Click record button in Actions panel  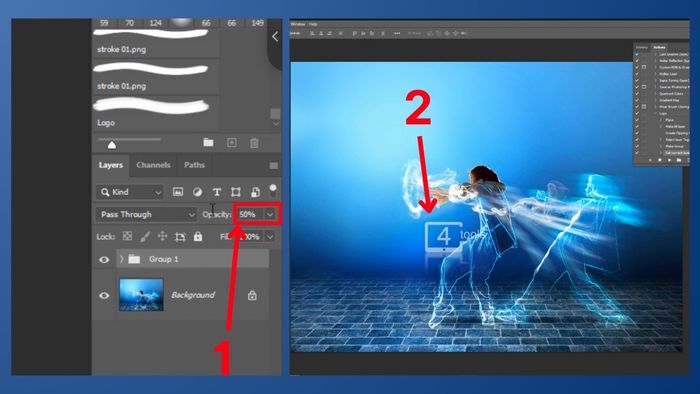(x=660, y=160)
